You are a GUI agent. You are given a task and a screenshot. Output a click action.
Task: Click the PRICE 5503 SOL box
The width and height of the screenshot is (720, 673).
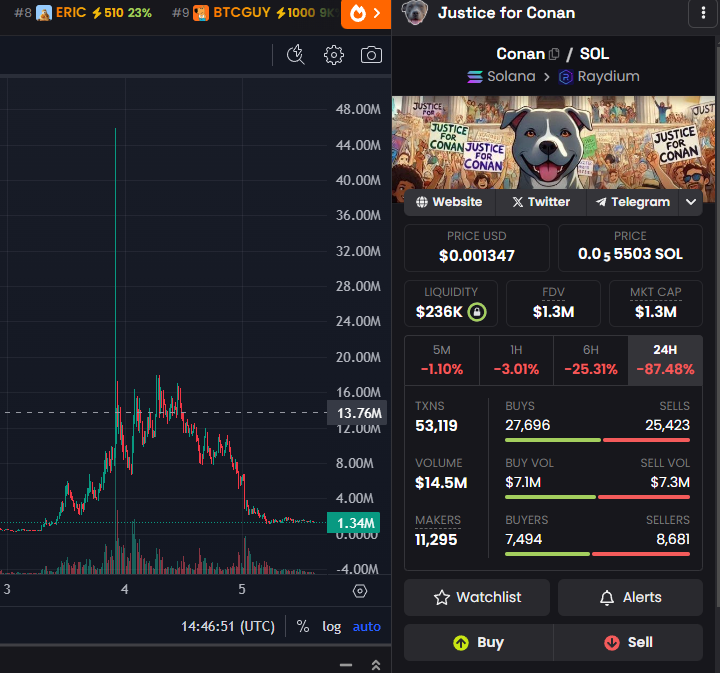630,248
